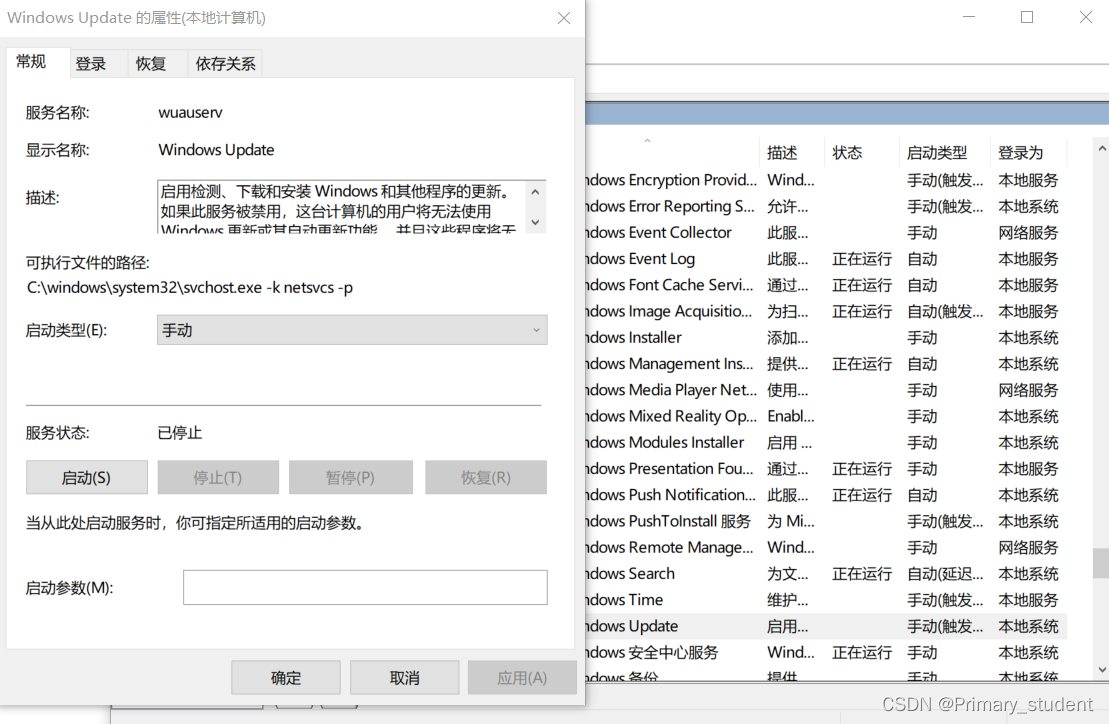The width and height of the screenshot is (1109, 724).
Task: Maximize the Services window
Action: pyautogui.click(x=1027, y=17)
